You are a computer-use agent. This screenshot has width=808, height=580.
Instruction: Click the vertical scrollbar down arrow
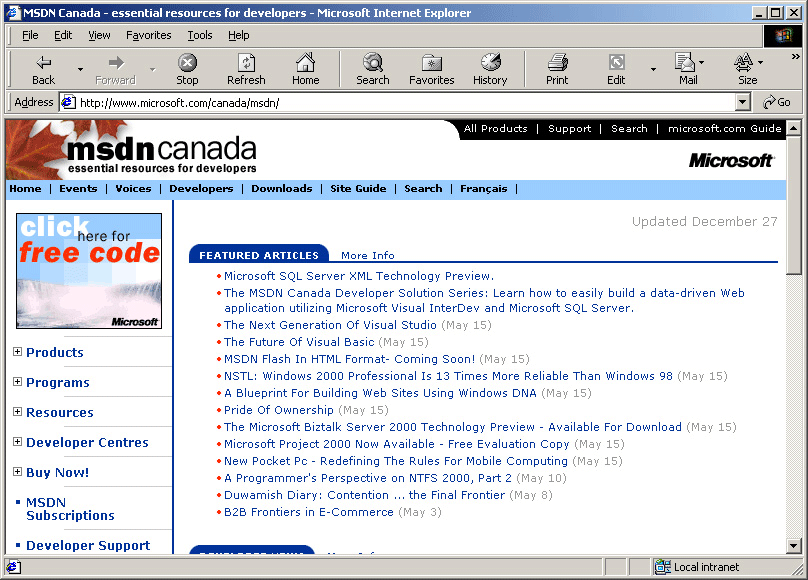(x=794, y=545)
